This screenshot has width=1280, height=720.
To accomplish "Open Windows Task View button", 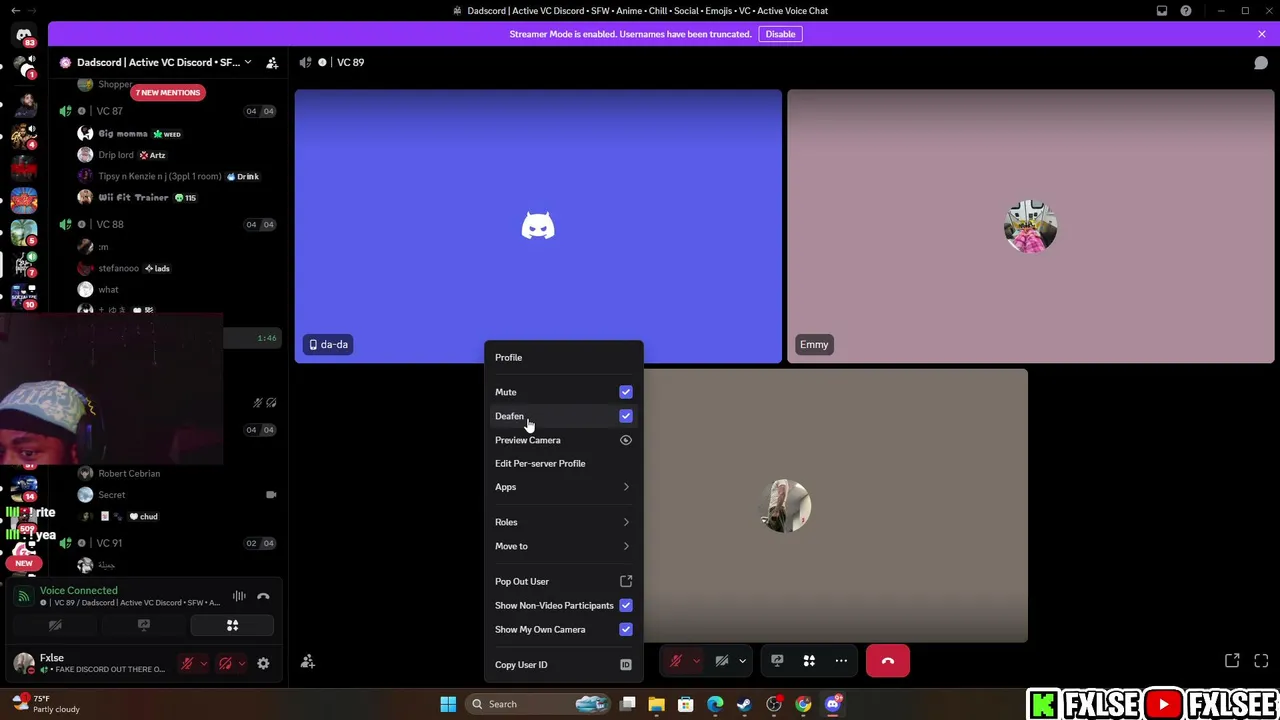I will coord(628,704).
